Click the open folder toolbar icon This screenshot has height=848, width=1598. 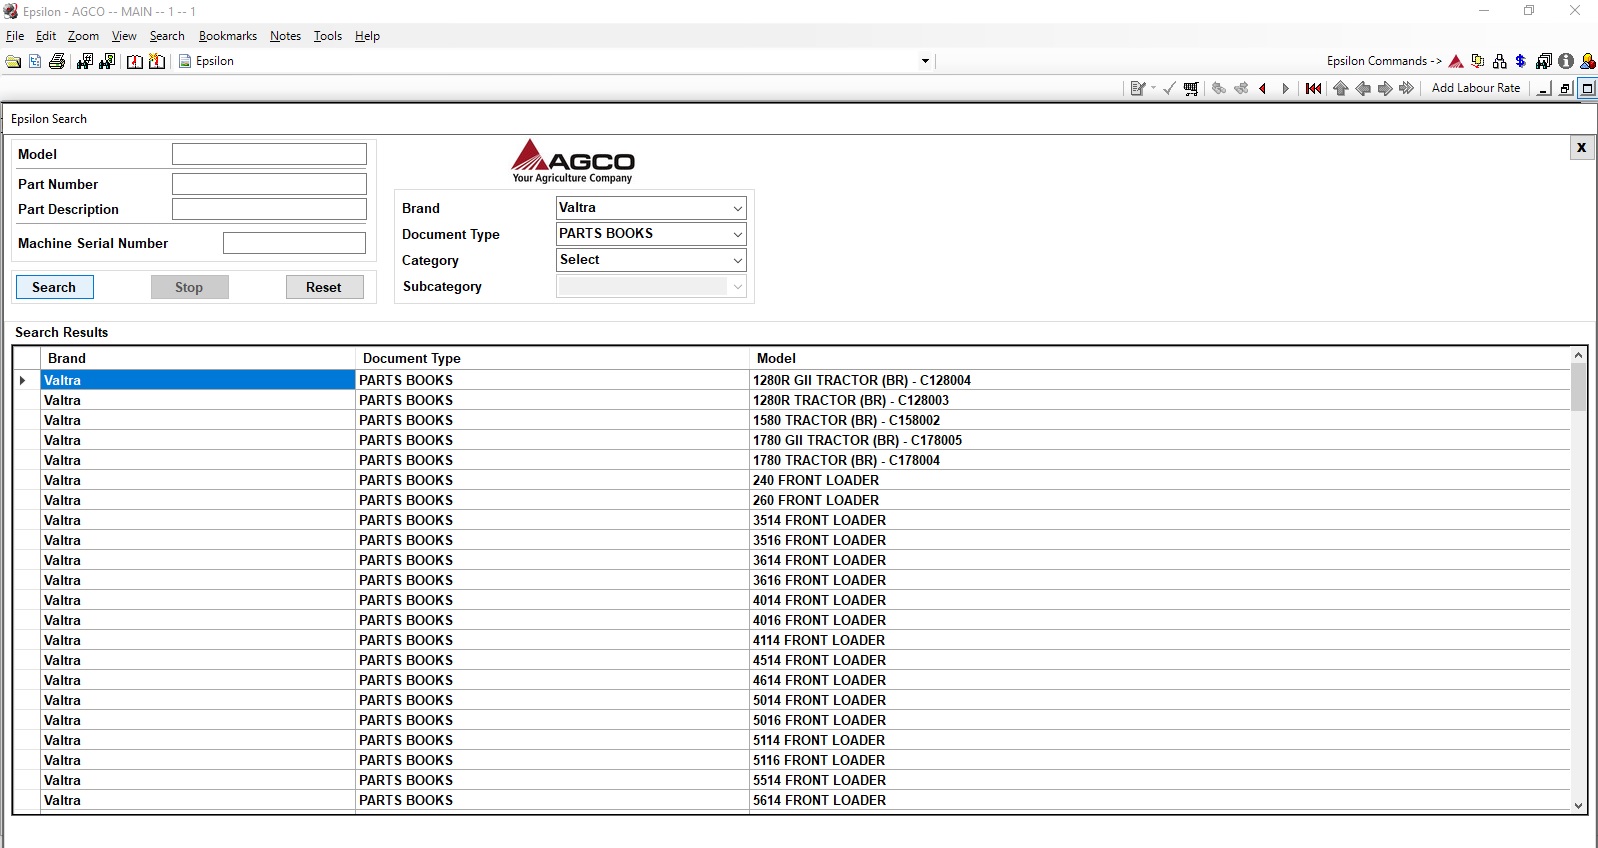pos(13,61)
